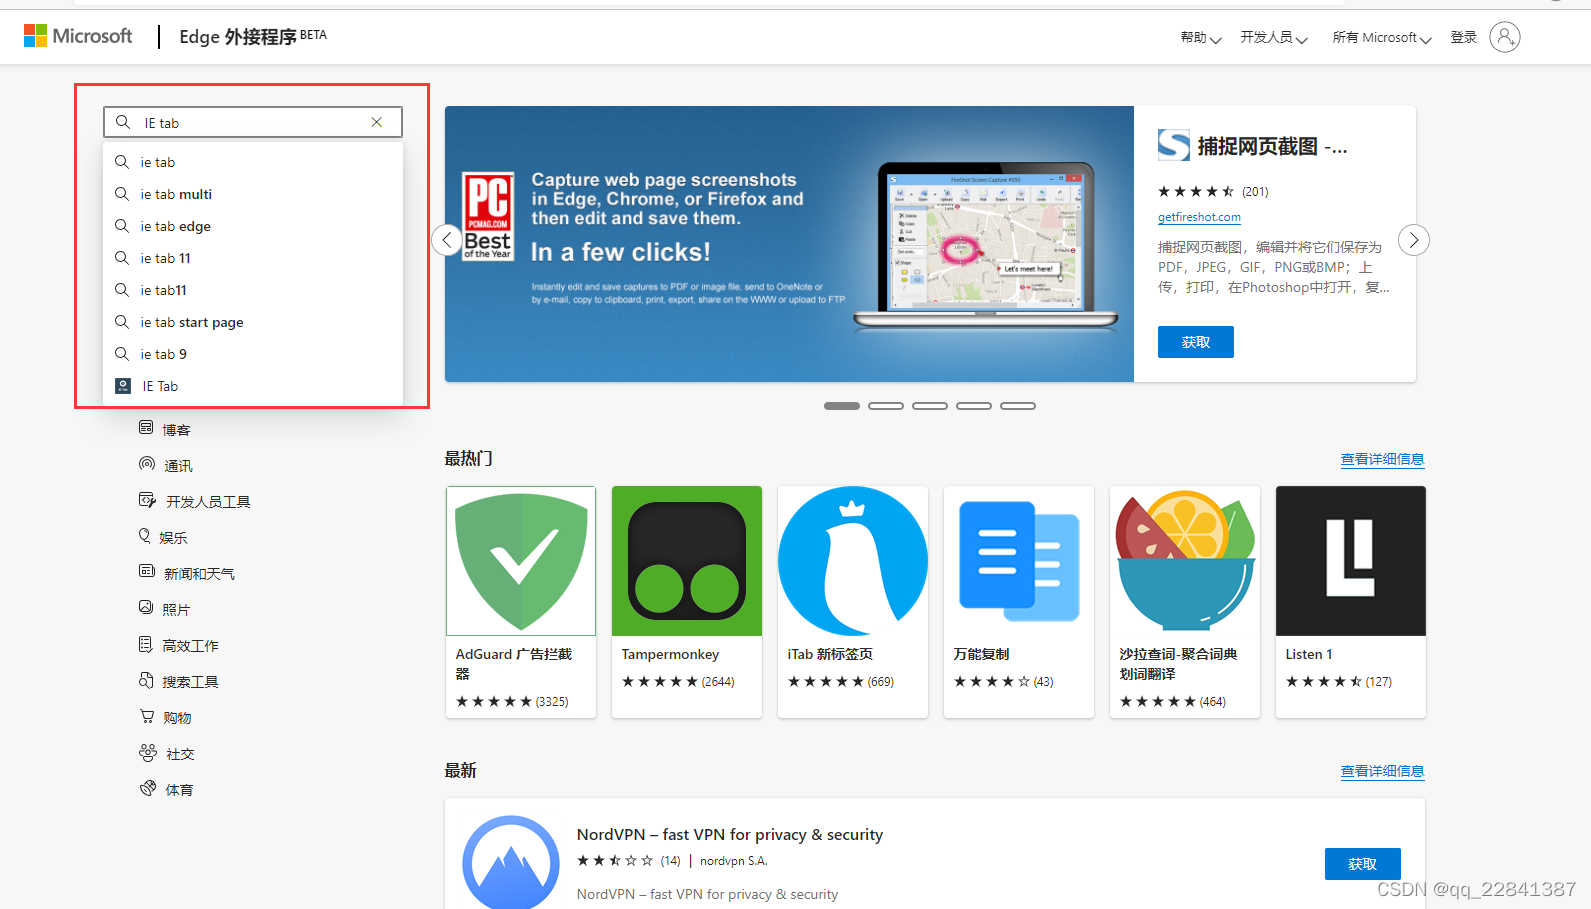Open 查看详细信息 link for 最新
The width and height of the screenshot is (1591, 909).
(x=1382, y=771)
